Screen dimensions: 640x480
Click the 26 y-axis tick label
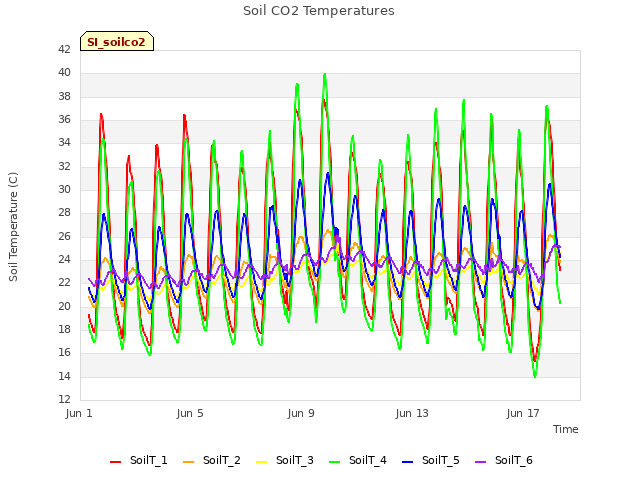pyautogui.click(x=64, y=236)
